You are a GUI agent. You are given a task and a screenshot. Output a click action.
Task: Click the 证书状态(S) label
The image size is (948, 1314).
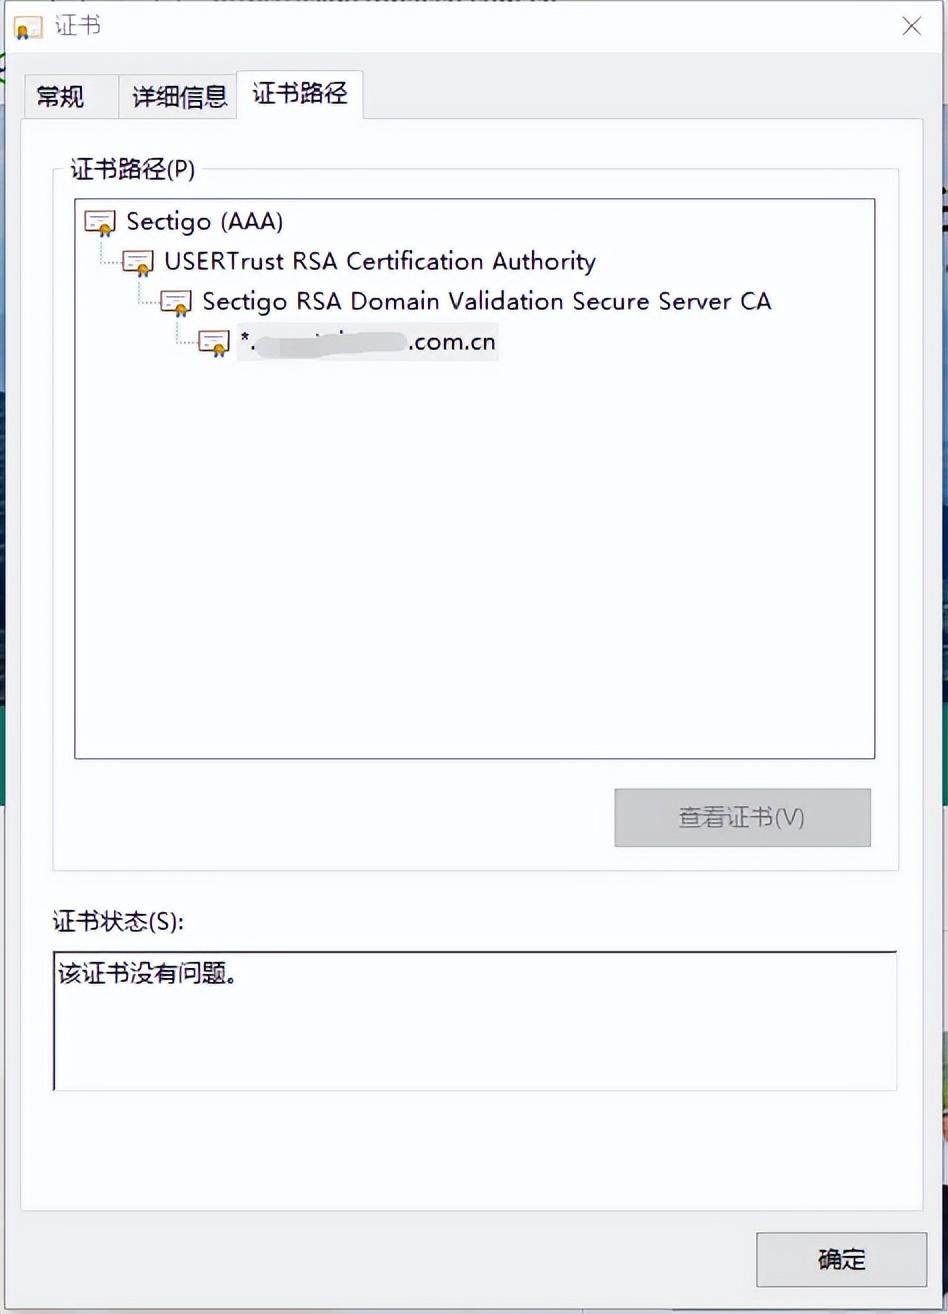click(x=118, y=921)
